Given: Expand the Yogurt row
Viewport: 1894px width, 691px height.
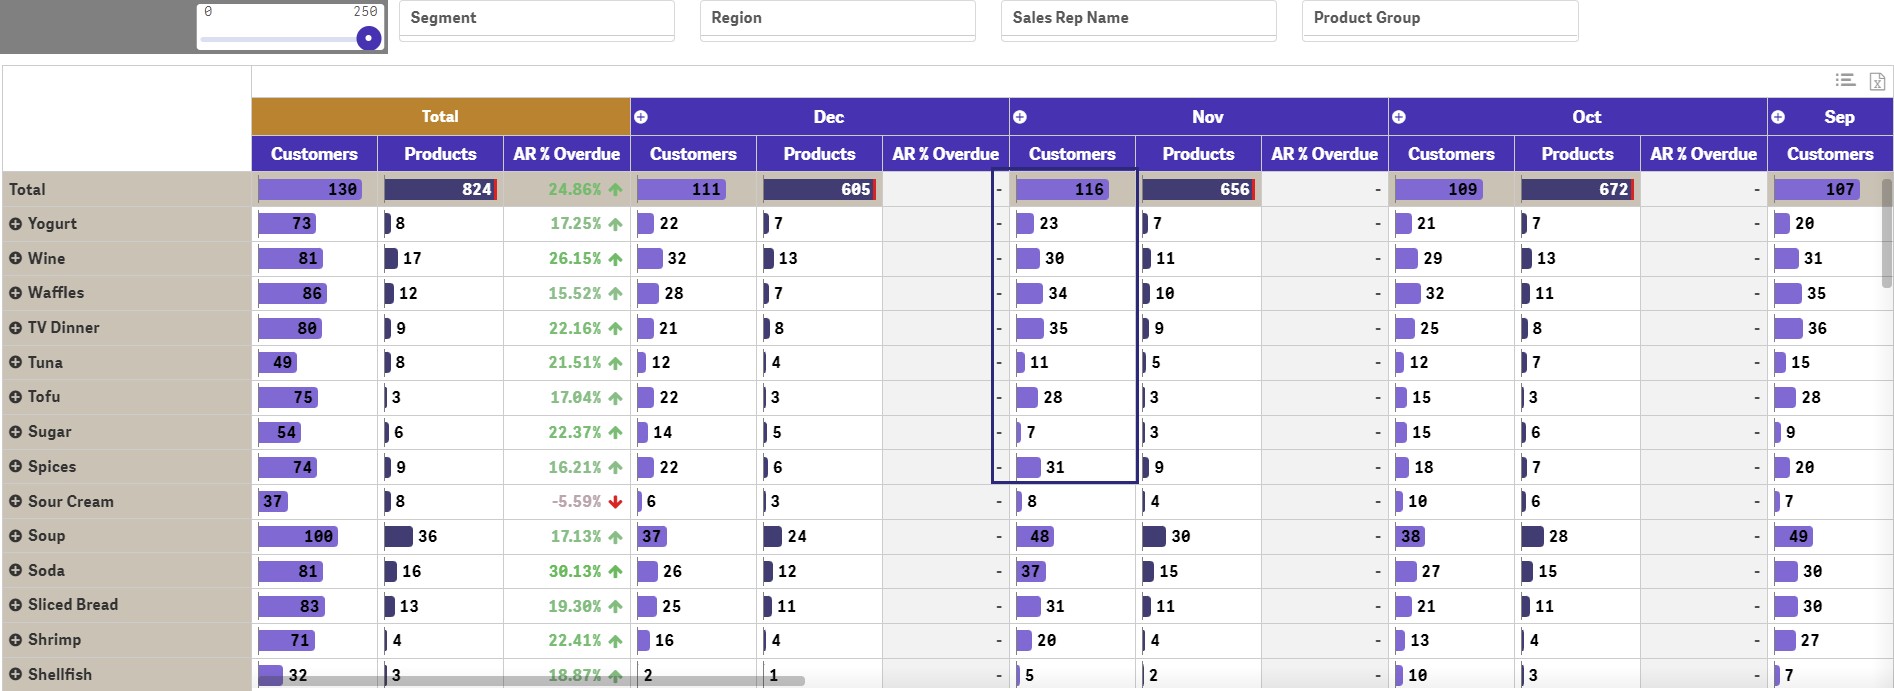Looking at the screenshot, I should click(x=15, y=224).
